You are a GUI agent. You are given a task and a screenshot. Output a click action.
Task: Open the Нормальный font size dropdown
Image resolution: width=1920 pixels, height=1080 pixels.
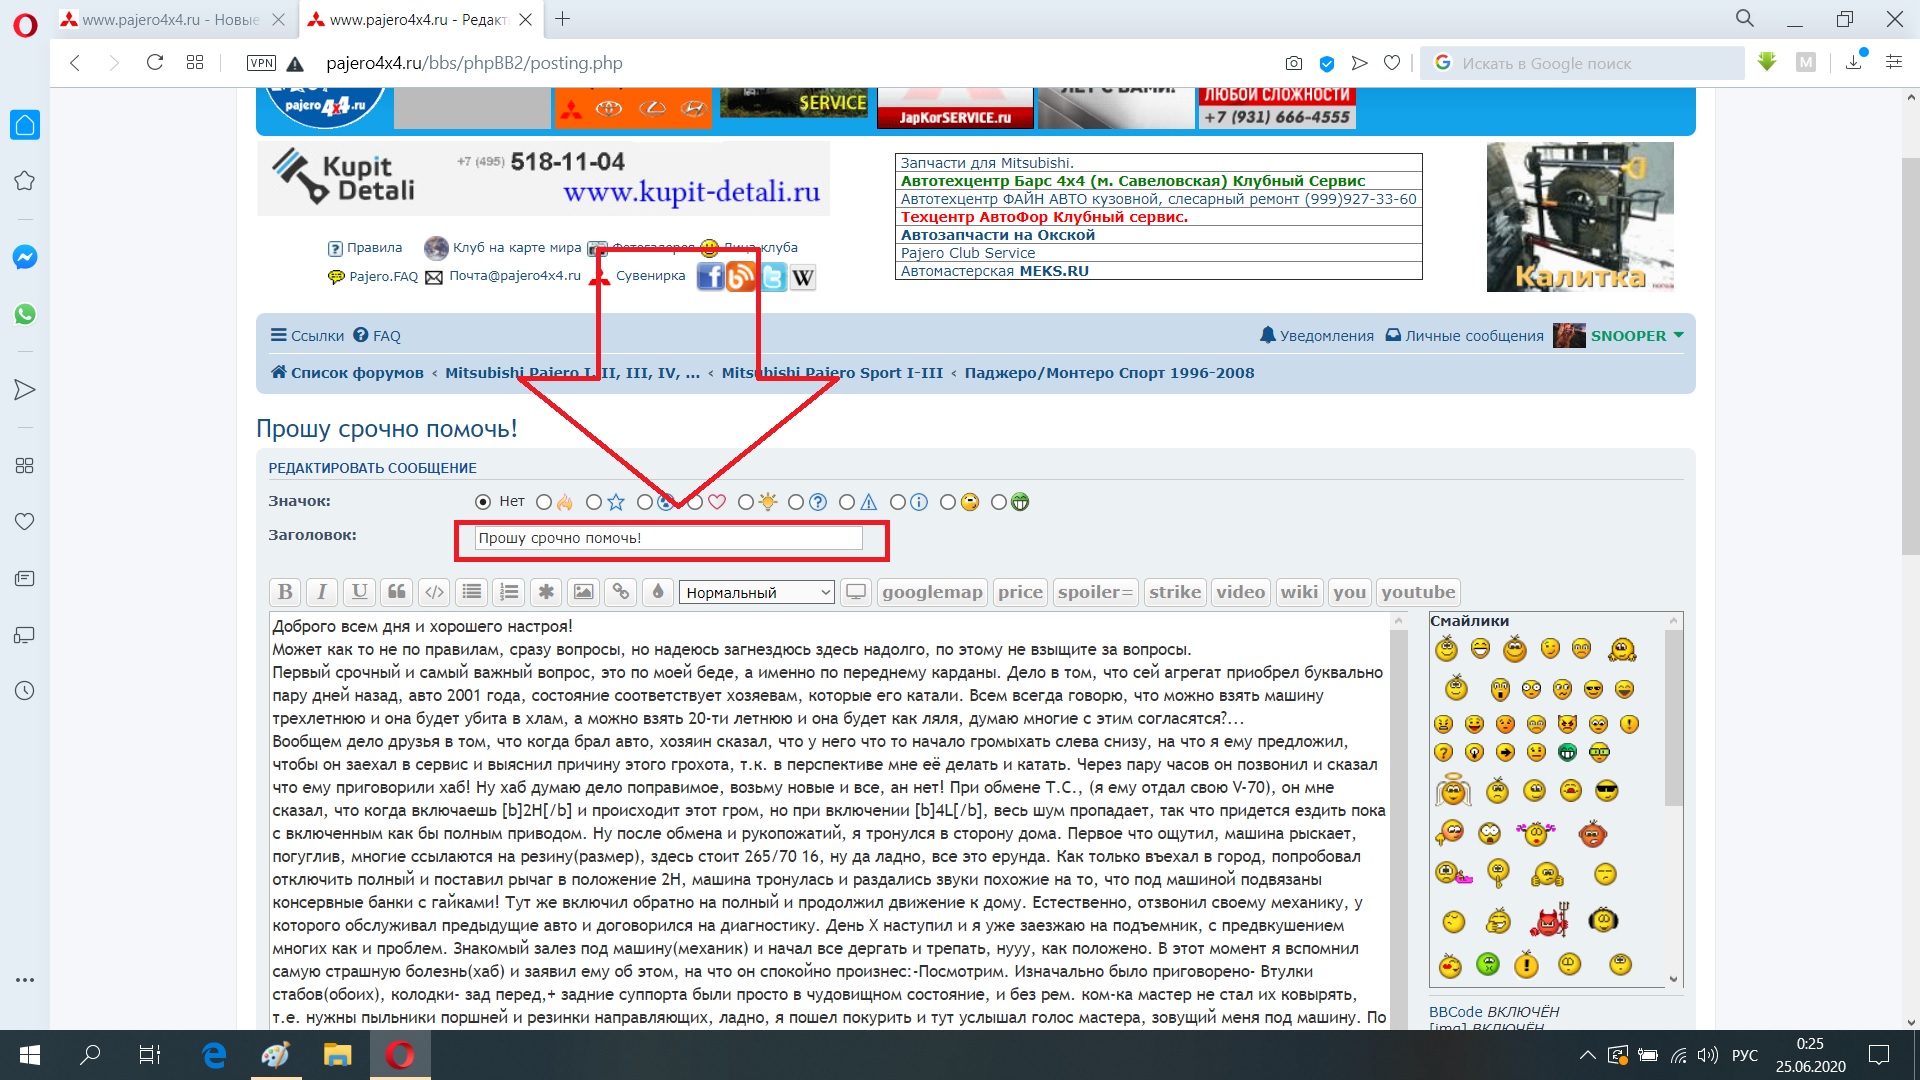(x=756, y=592)
